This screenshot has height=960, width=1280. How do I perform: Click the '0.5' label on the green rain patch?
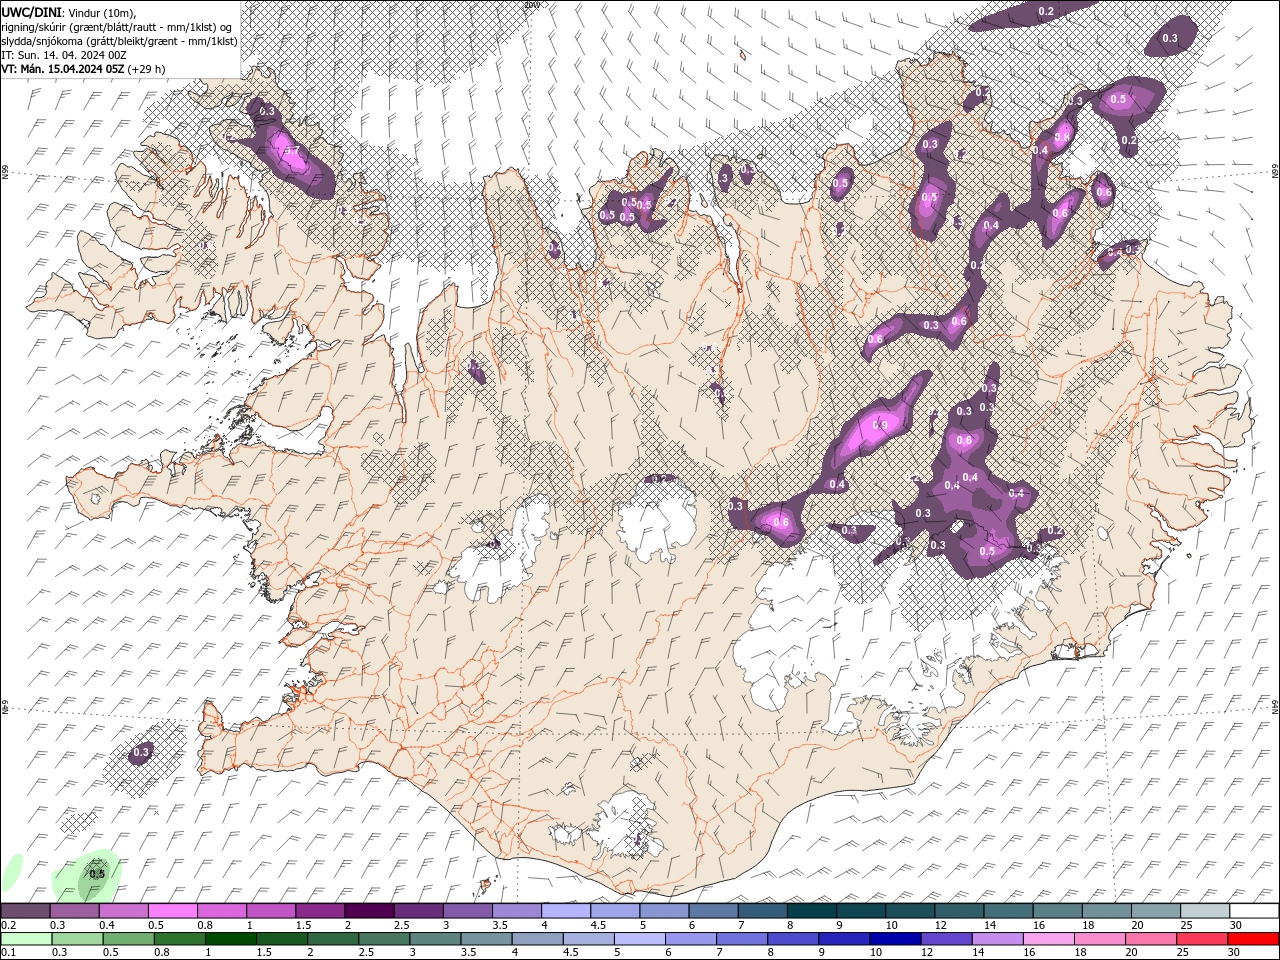pos(97,873)
